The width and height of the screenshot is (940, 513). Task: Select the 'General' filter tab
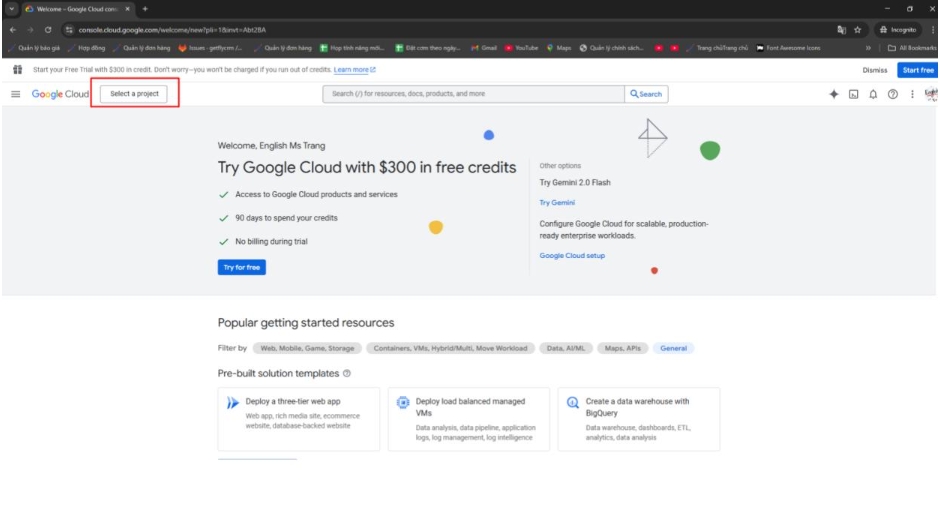coord(674,348)
